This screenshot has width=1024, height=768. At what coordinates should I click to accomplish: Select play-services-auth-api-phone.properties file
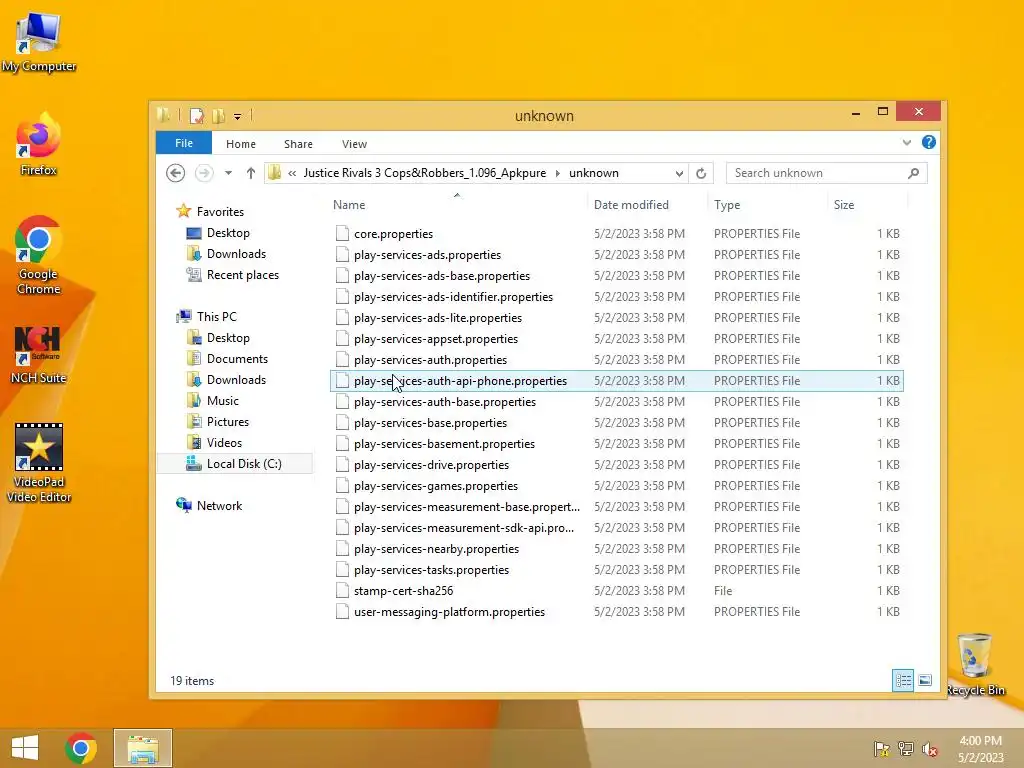point(617,381)
